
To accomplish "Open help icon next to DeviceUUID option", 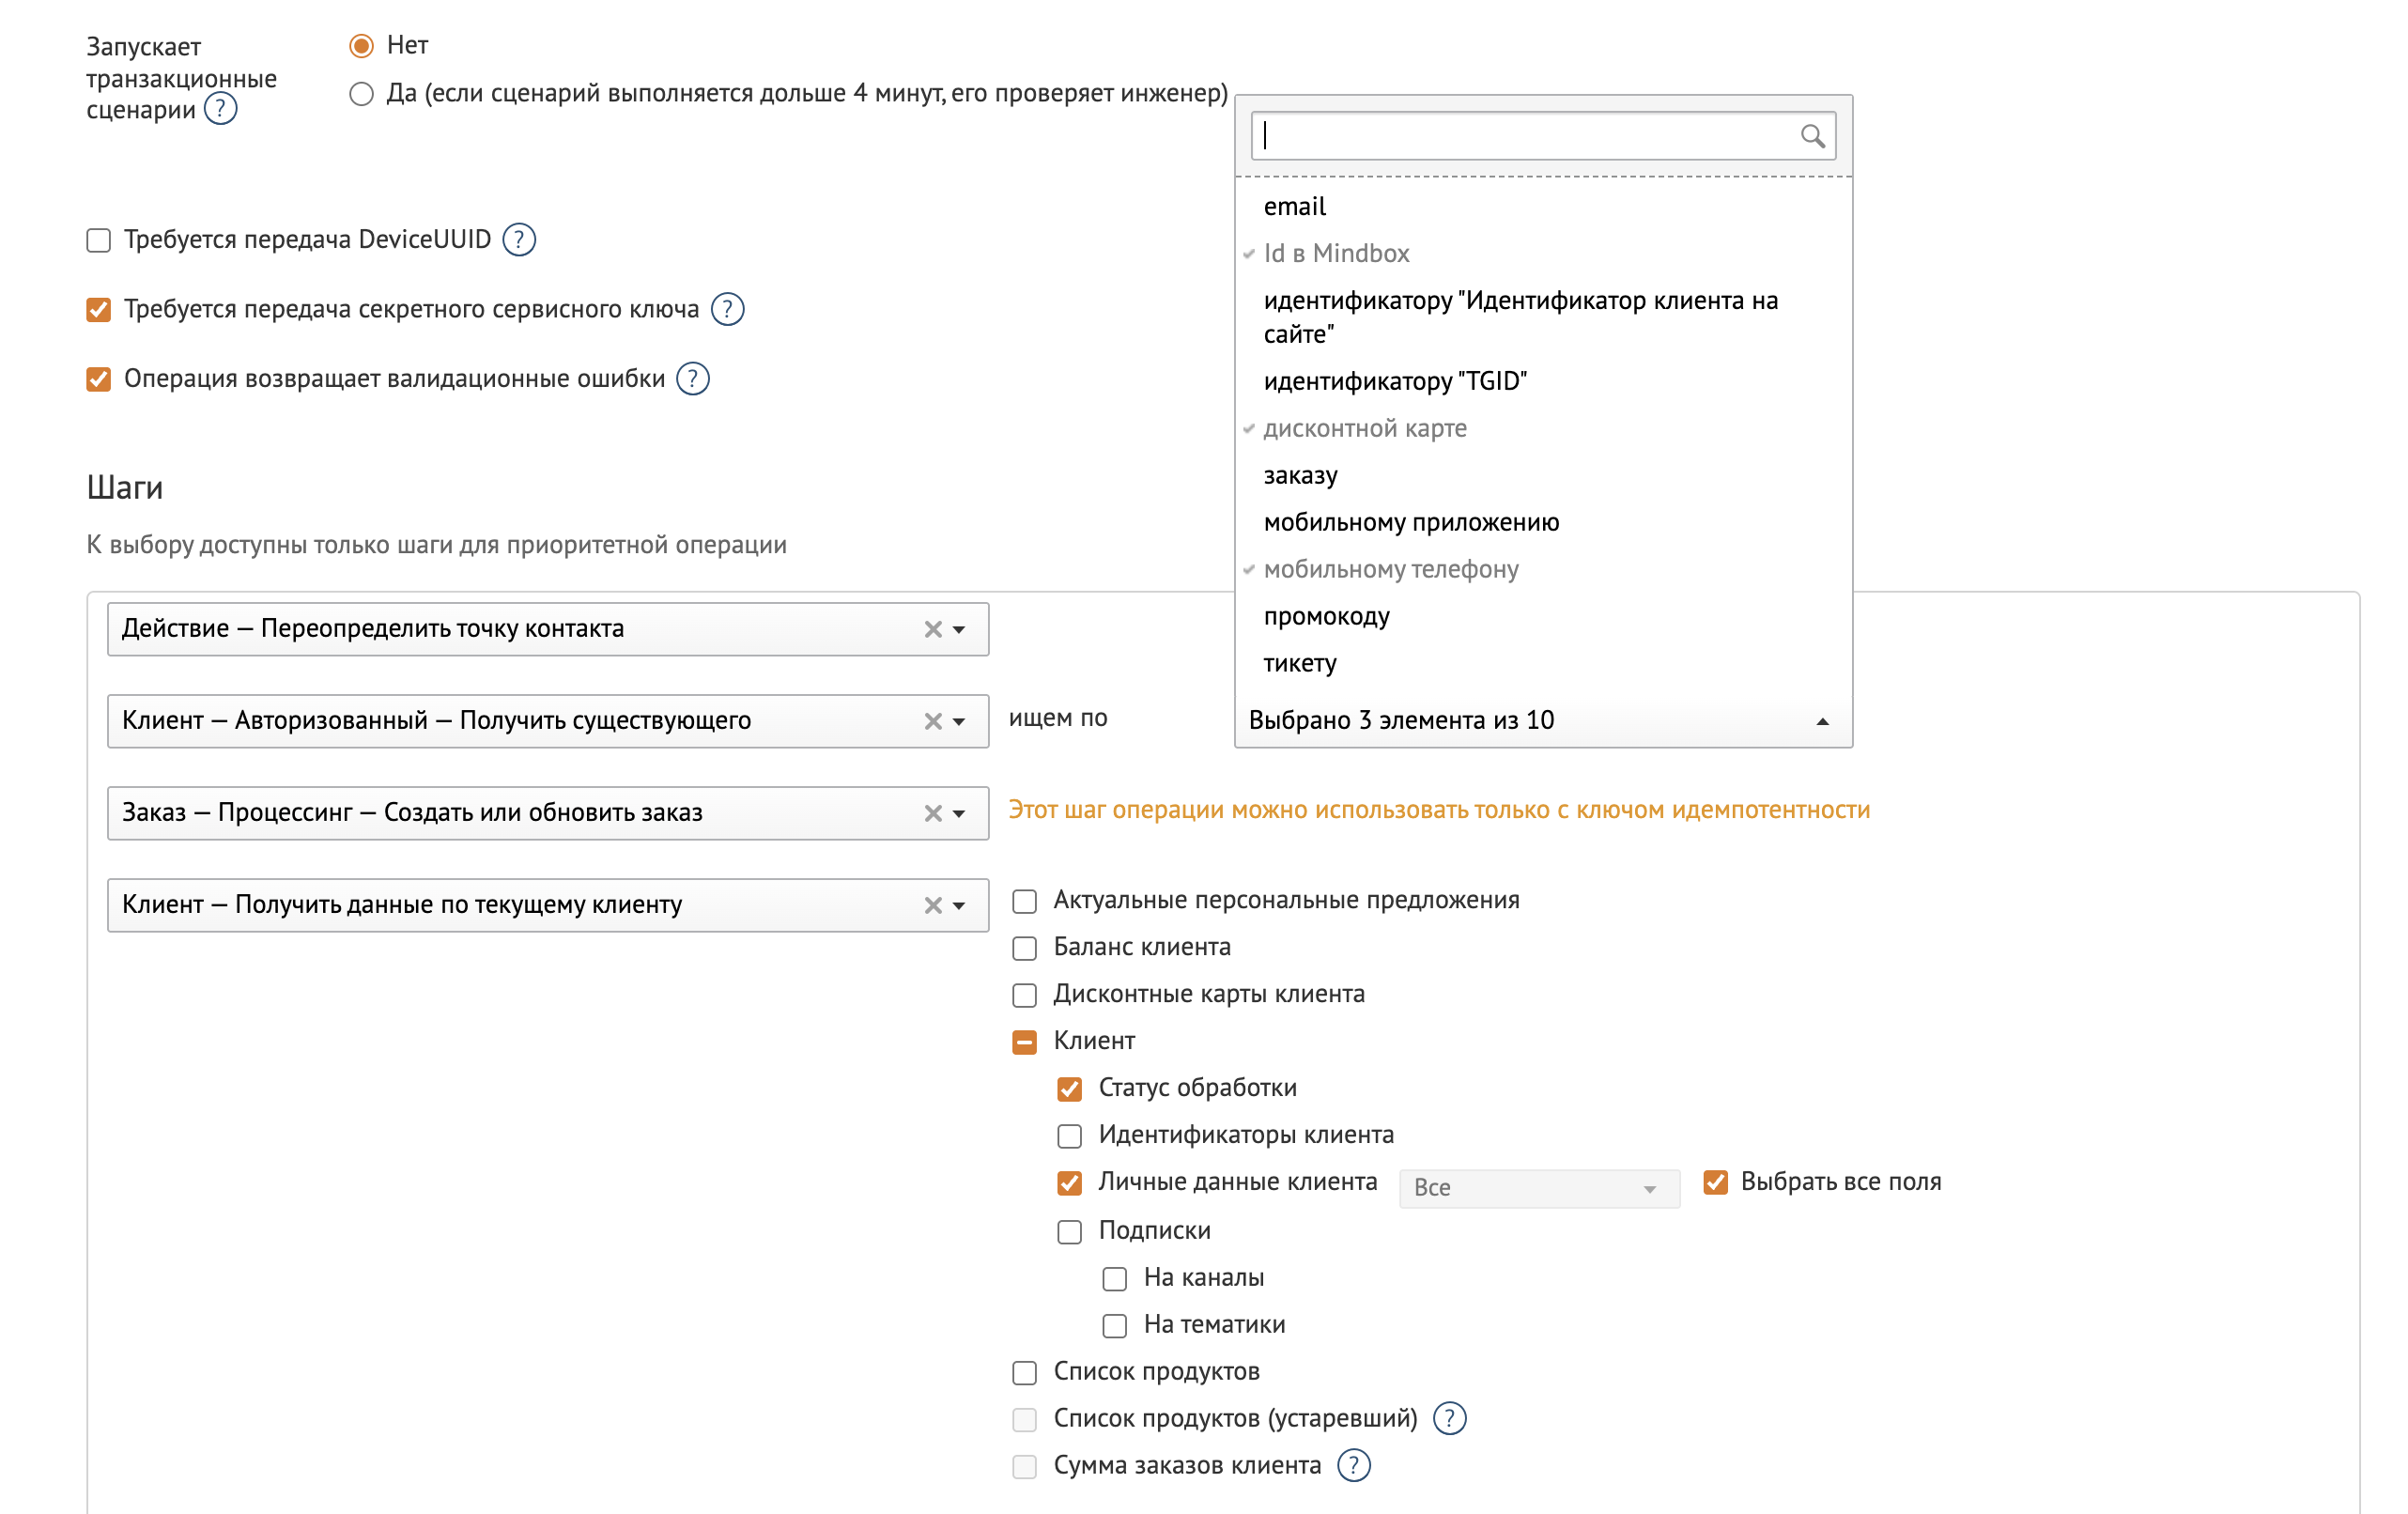I will pos(519,240).
